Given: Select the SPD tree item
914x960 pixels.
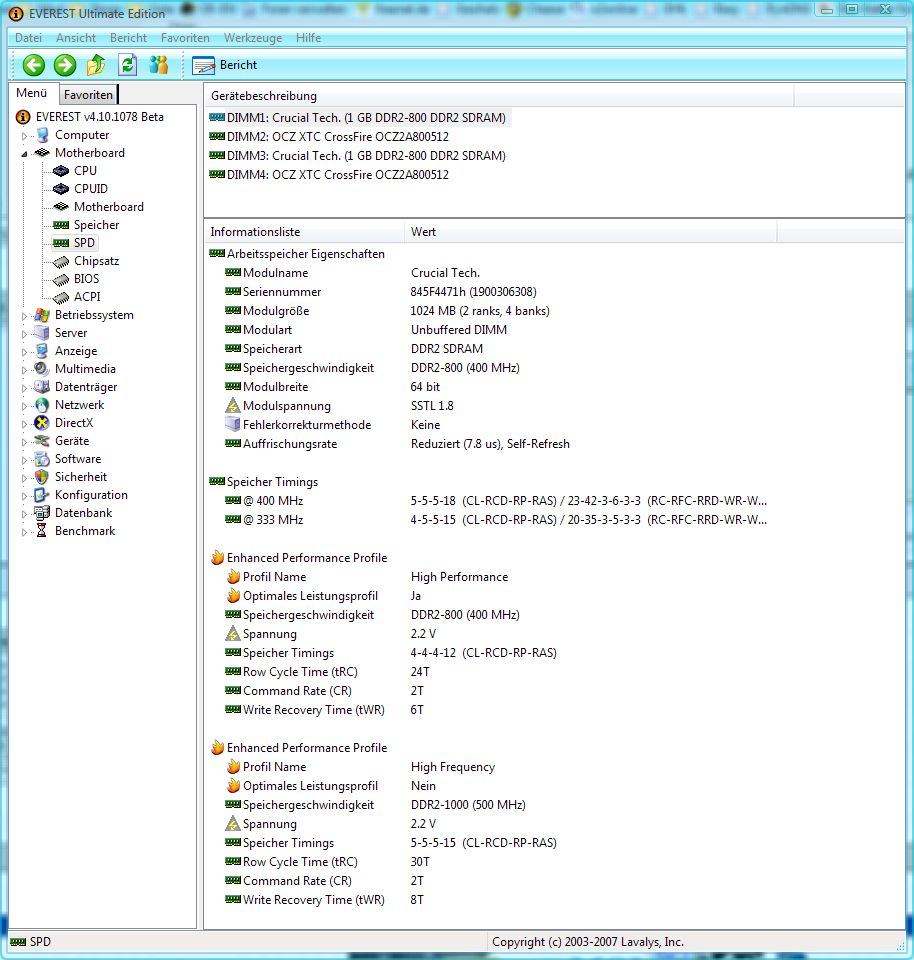Looking at the screenshot, I should (75, 243).
